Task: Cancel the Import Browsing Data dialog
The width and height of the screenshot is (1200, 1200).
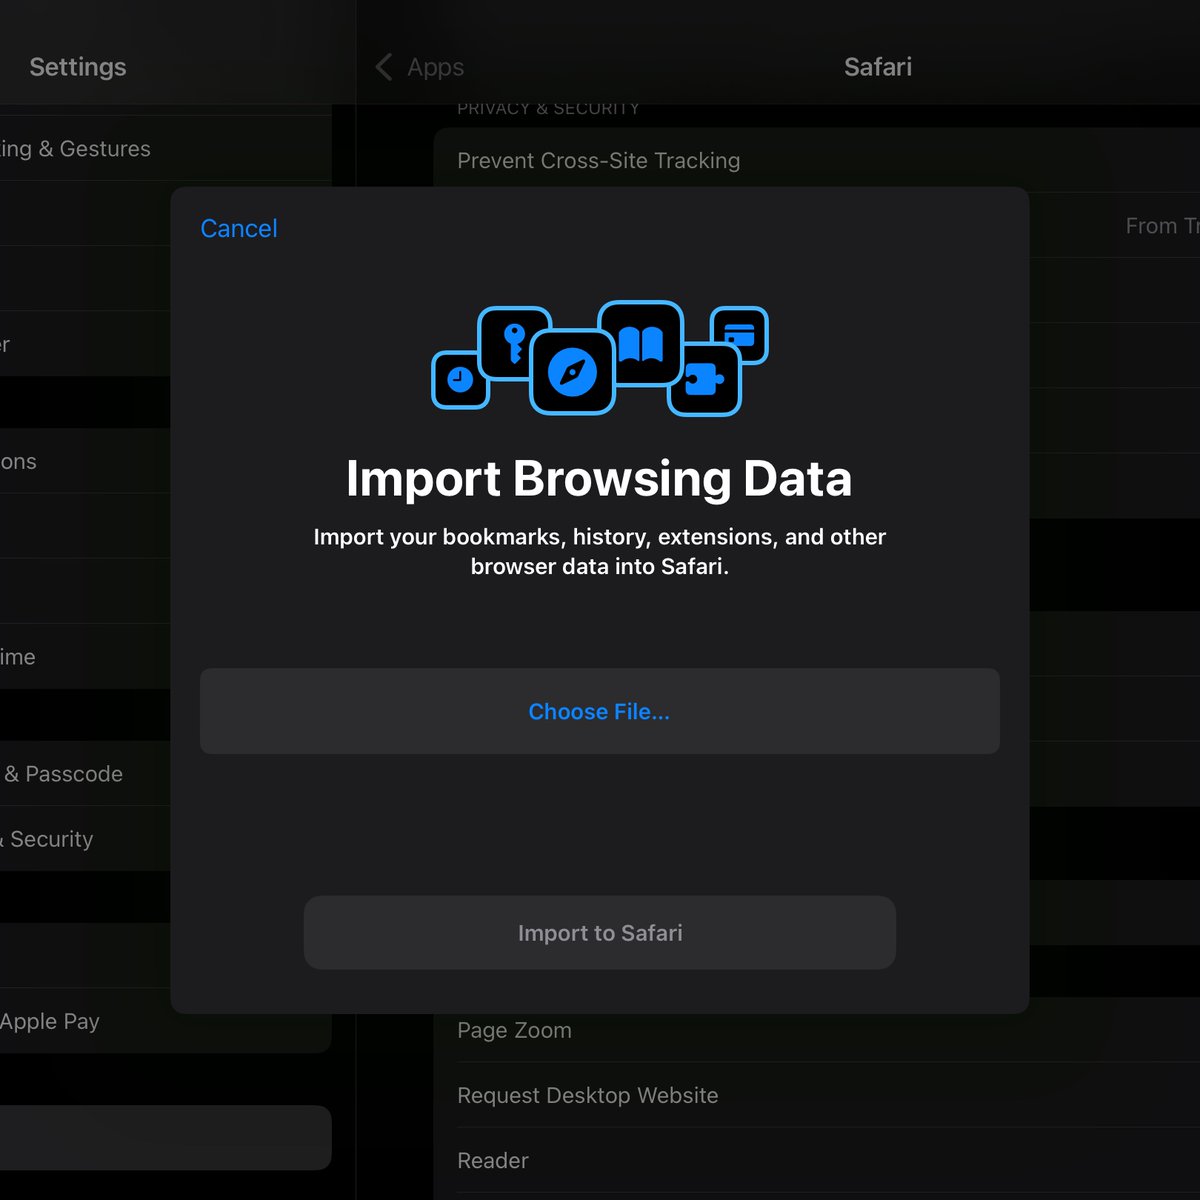Action: pyautogui.click(x=238, y=228)
